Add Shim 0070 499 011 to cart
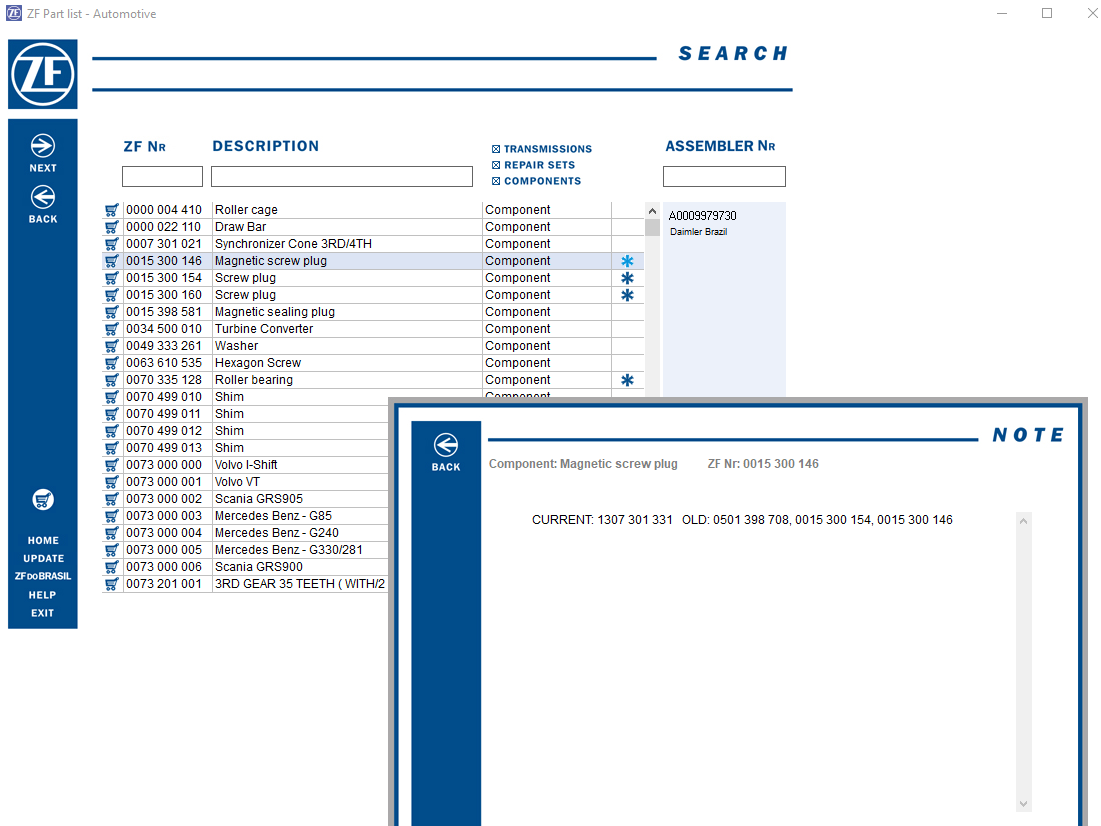Viewport: 1101px width, 826px height. tap(112, 414)
